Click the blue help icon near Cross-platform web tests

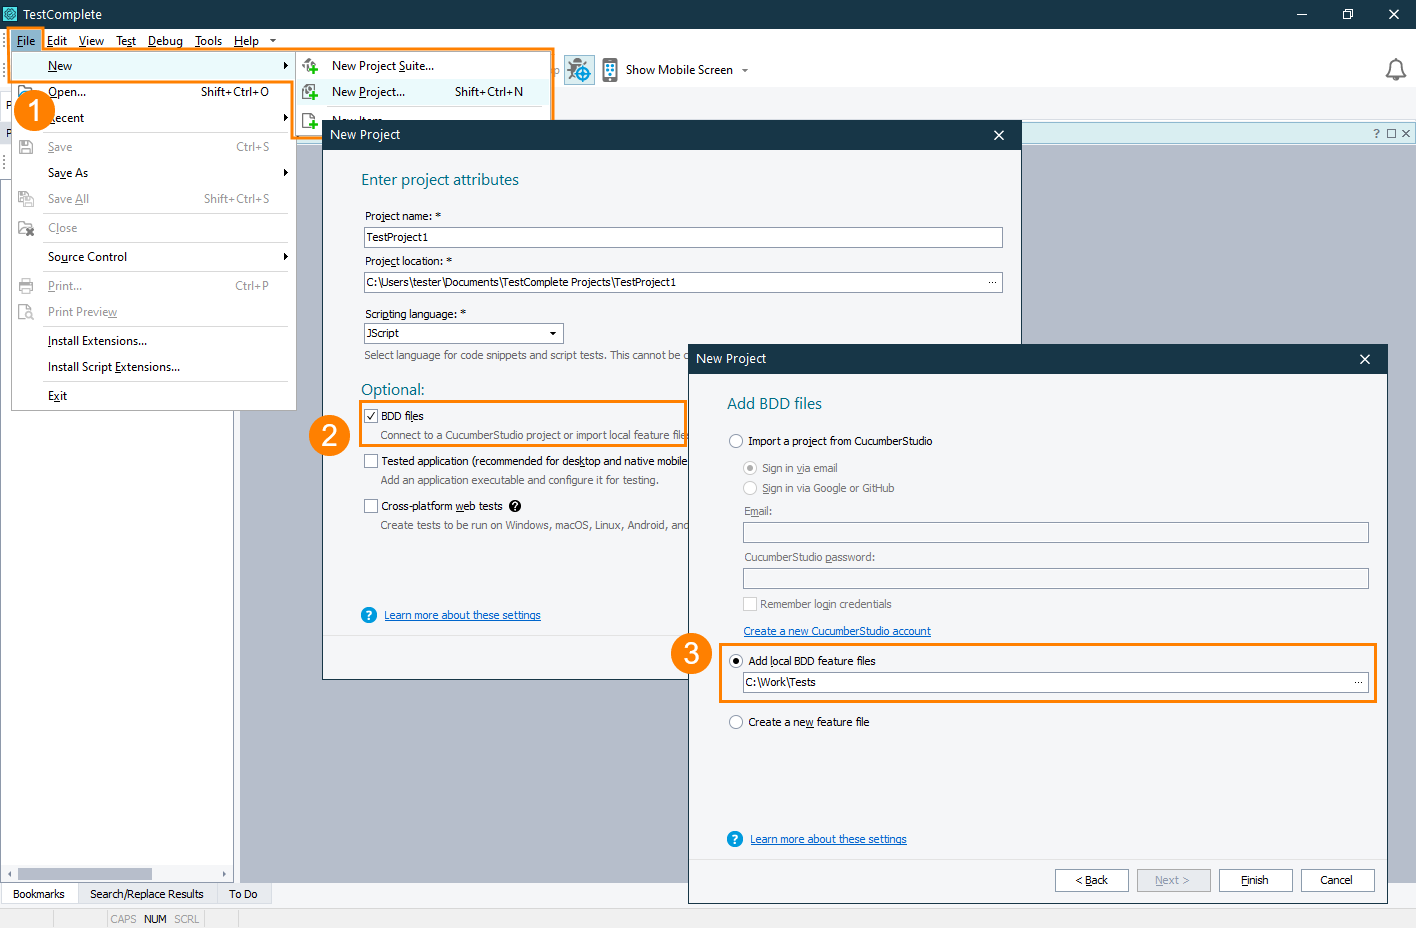(x=514, y=505)
